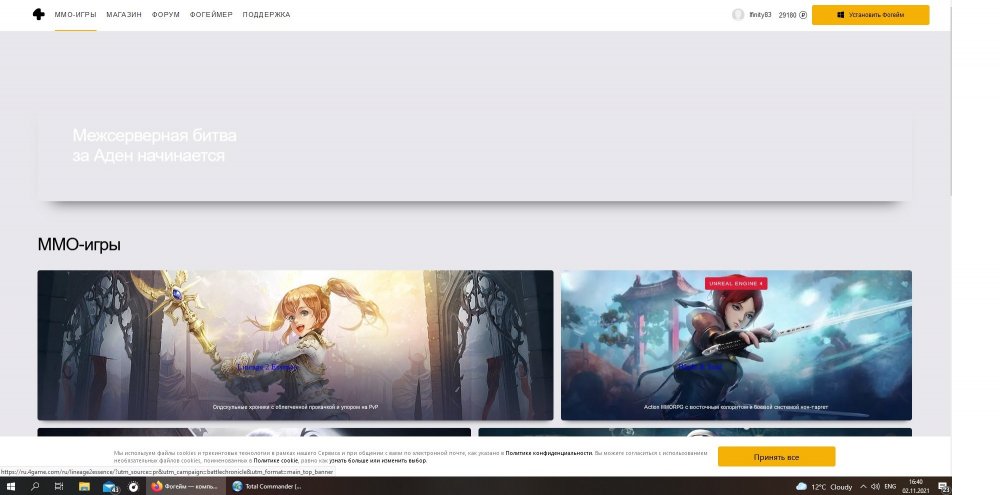Click the speaker volume tray icon
Image resolution: width=1000 pixels, height=495 pixels.
point(876,486)
